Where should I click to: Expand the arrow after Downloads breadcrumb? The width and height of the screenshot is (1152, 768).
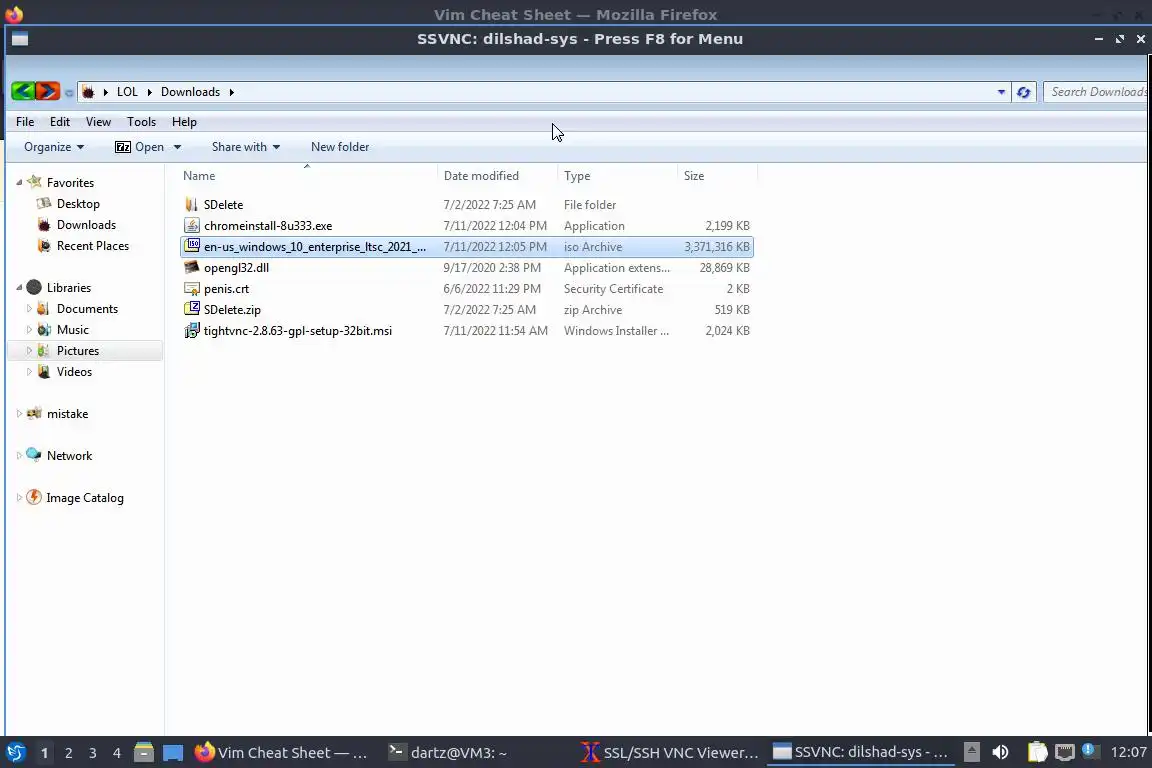point(231,92)
